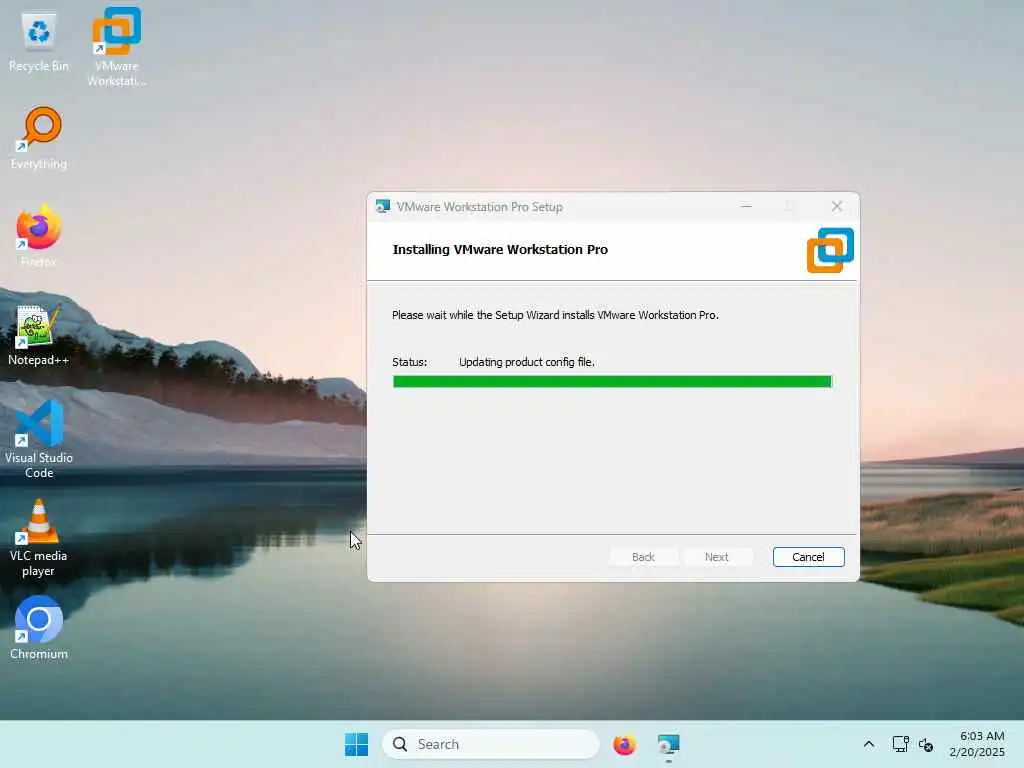Viewport: 1024px width, 768px height.
Task: Open the Windows Start menu
Action: point(357,744)
